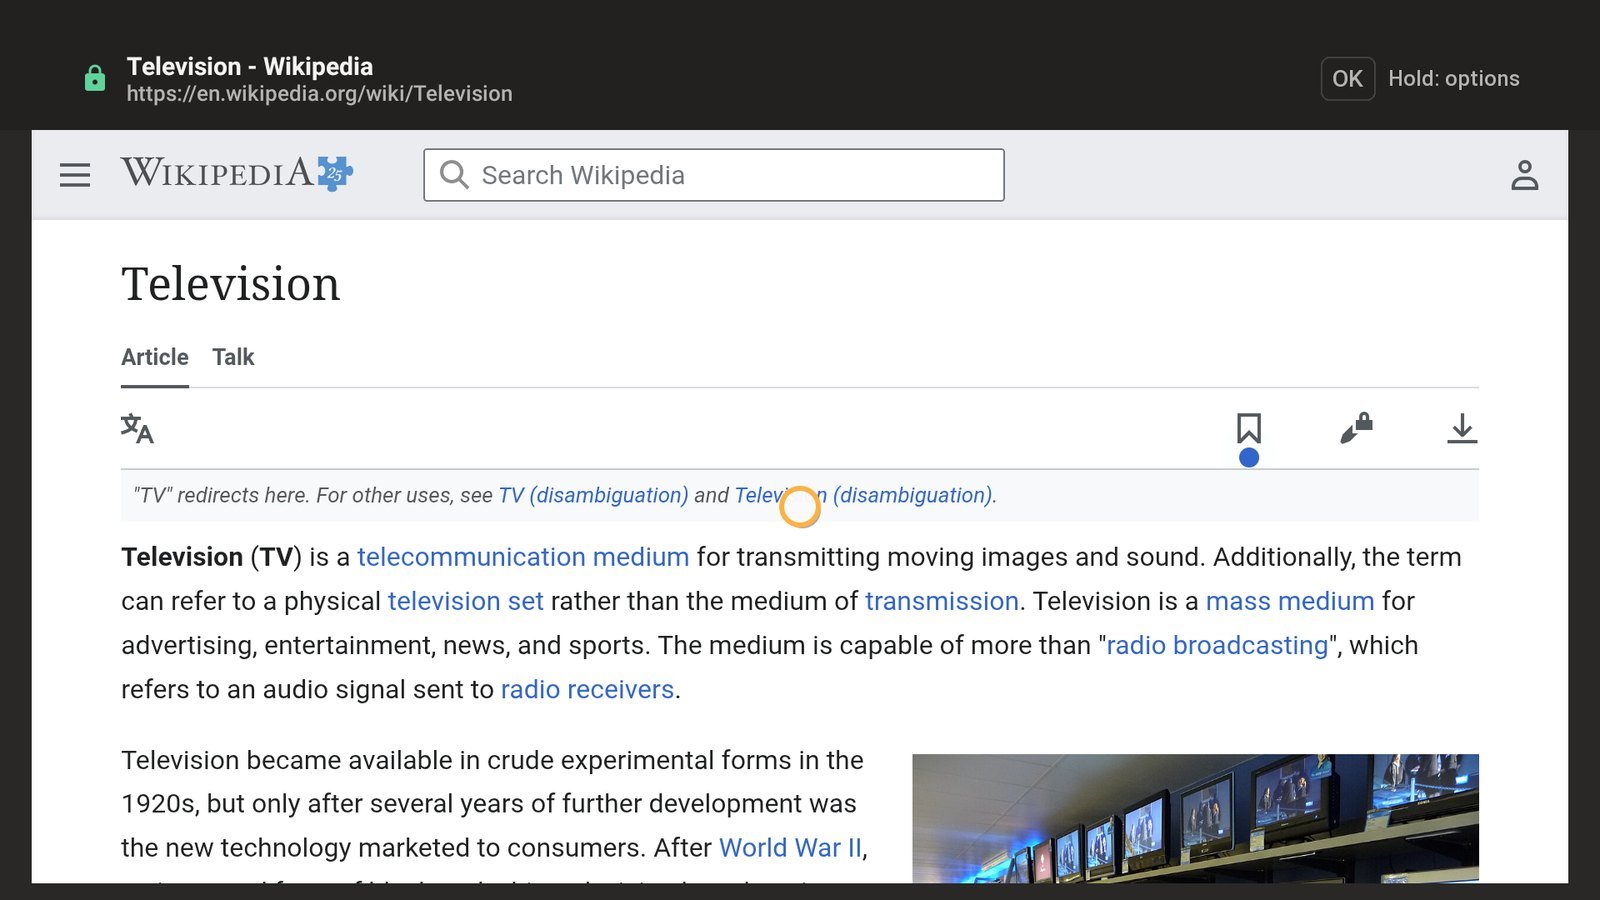Open the radio receivers link

point(587,689)
